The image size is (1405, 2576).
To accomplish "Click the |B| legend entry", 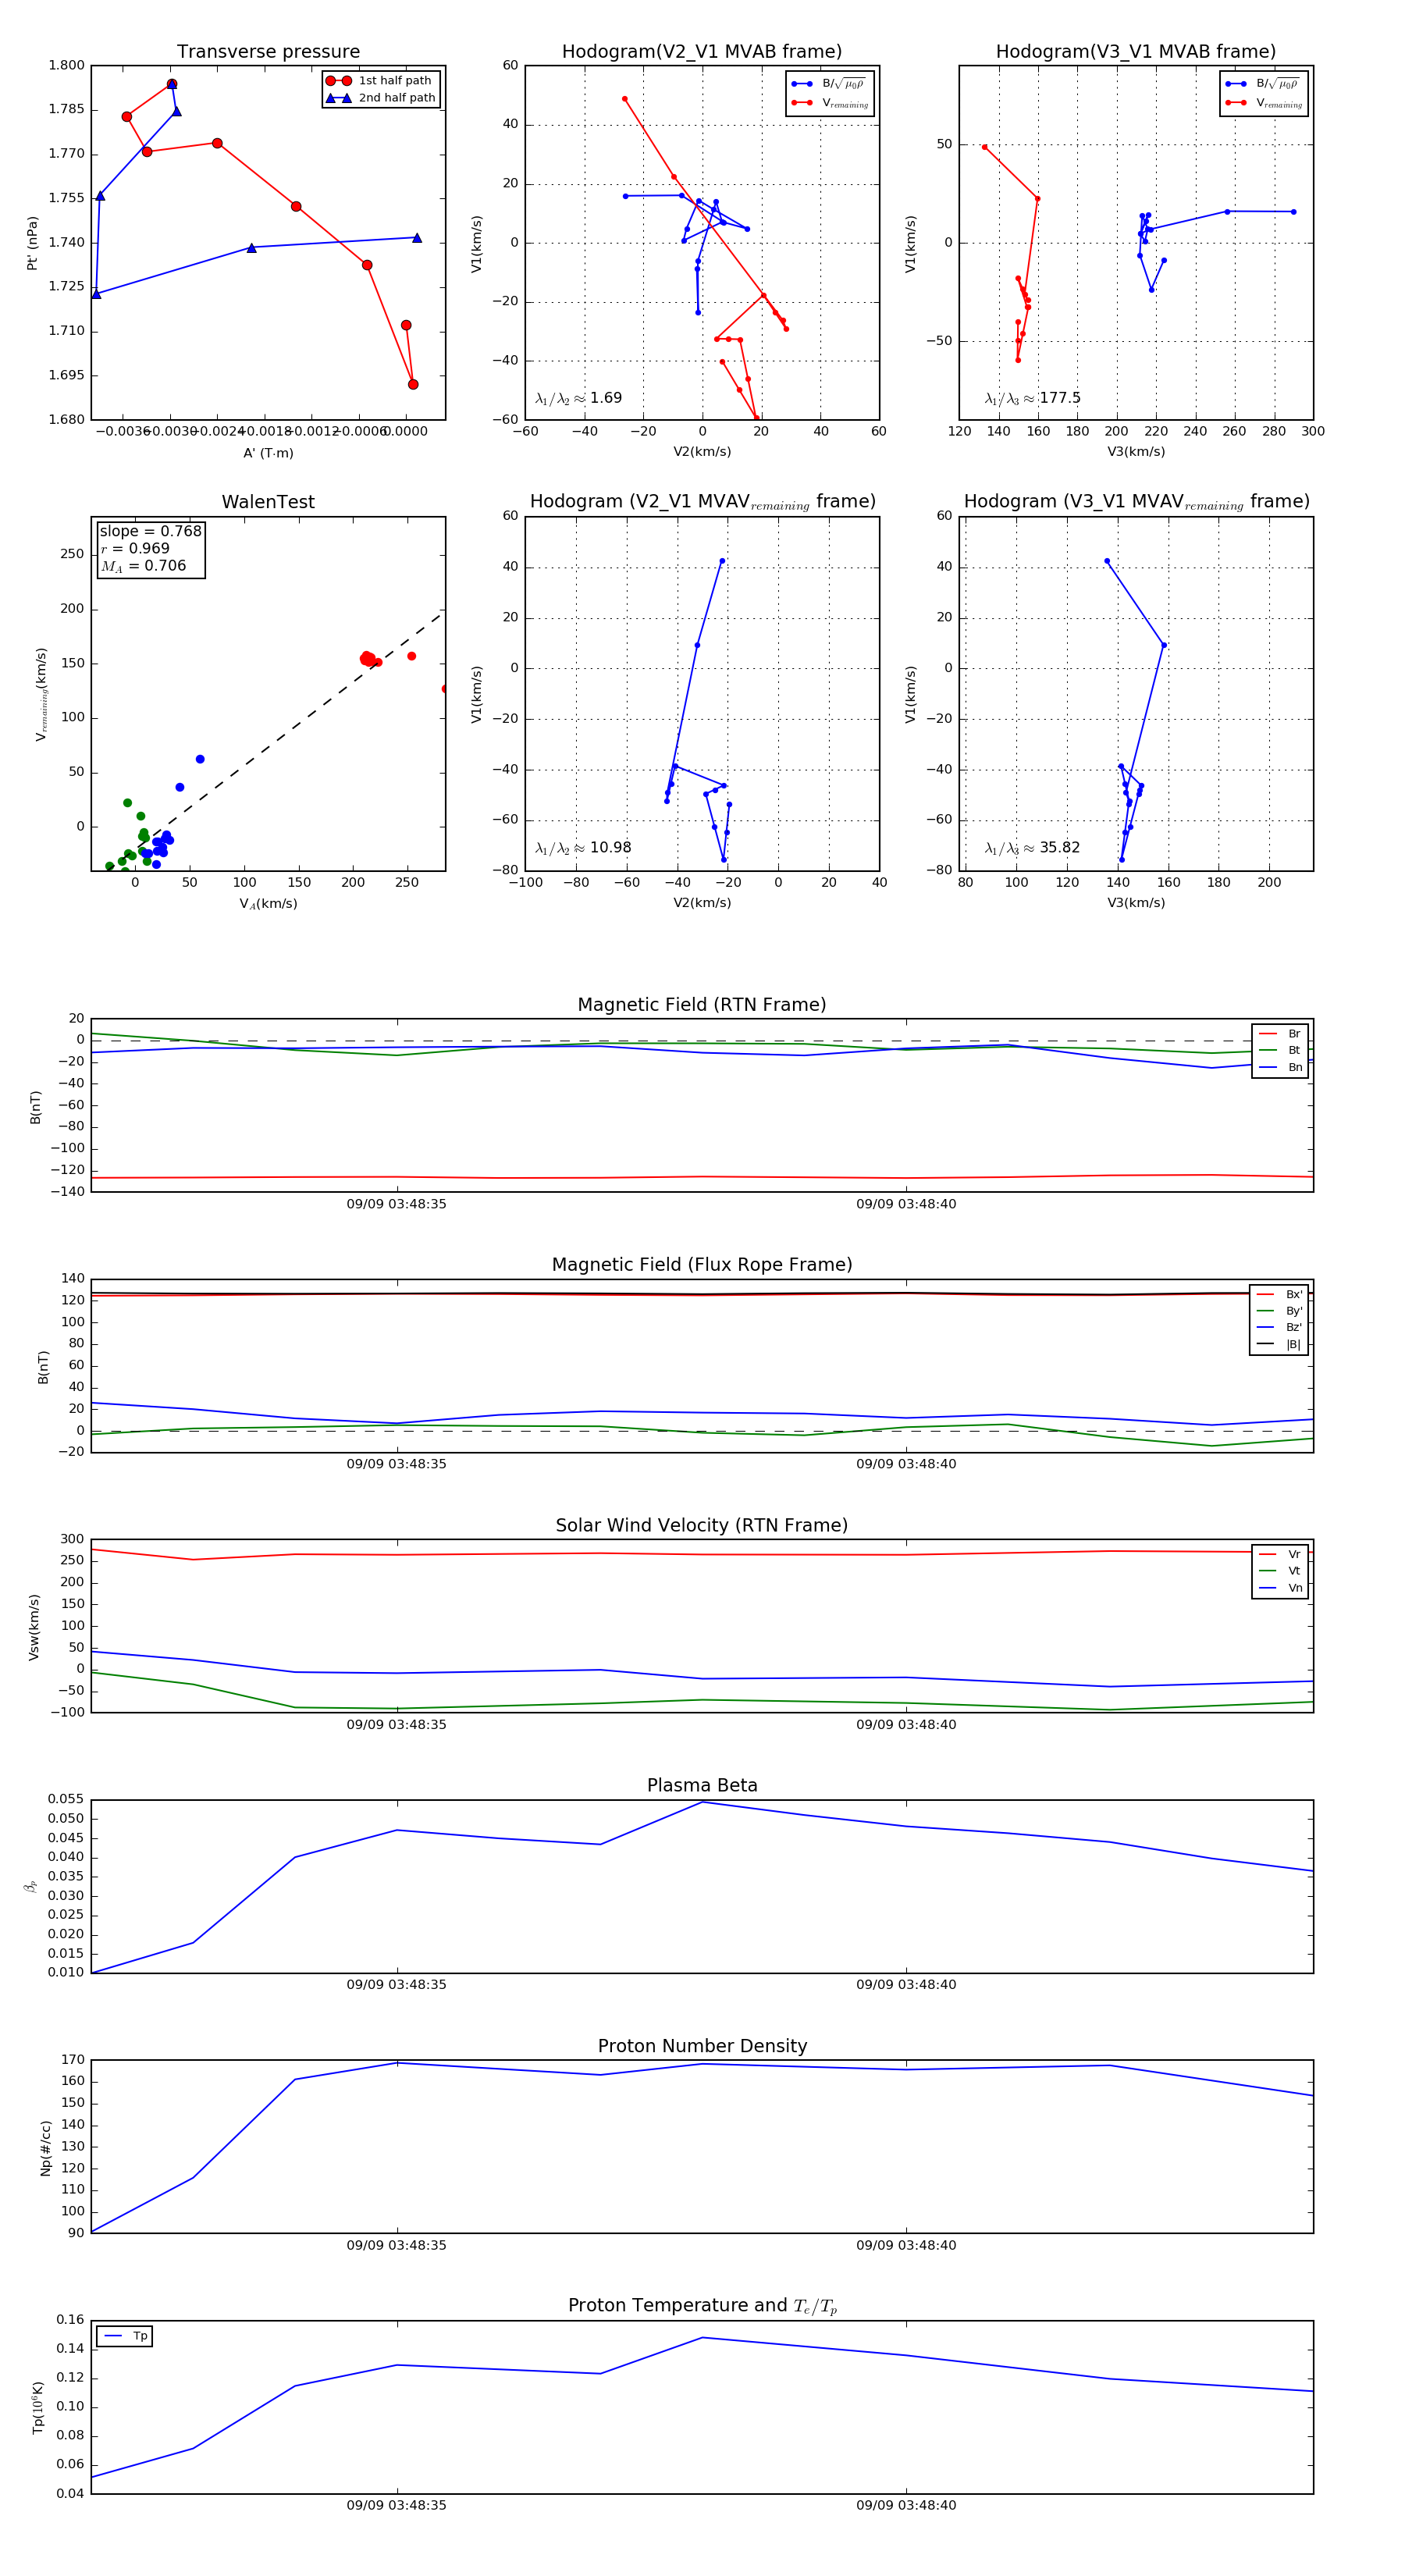I will pyautogui.click(x=1279, y=1345).
